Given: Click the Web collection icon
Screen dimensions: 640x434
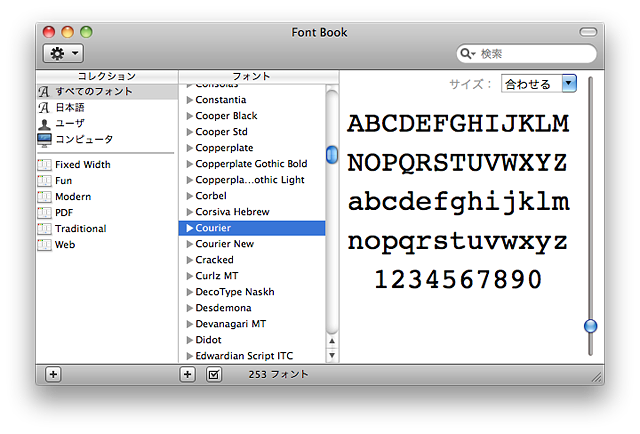Looking at the screenshot, I should (44, 245).
